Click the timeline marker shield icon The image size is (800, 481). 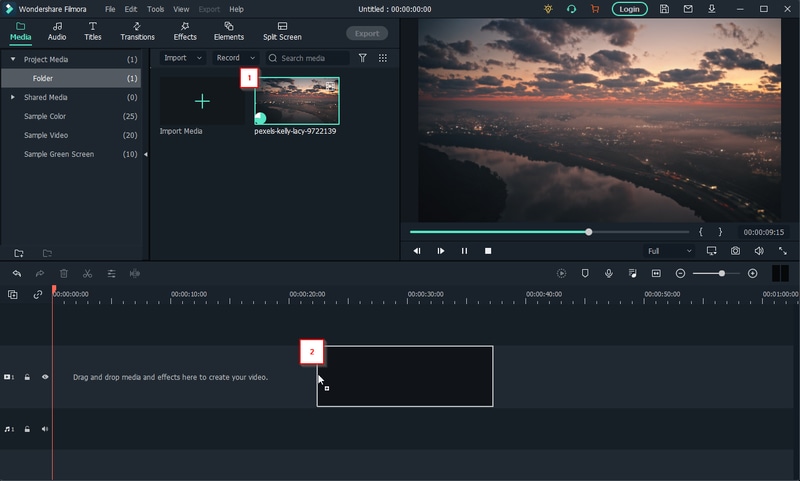click(x=585, y=274)
